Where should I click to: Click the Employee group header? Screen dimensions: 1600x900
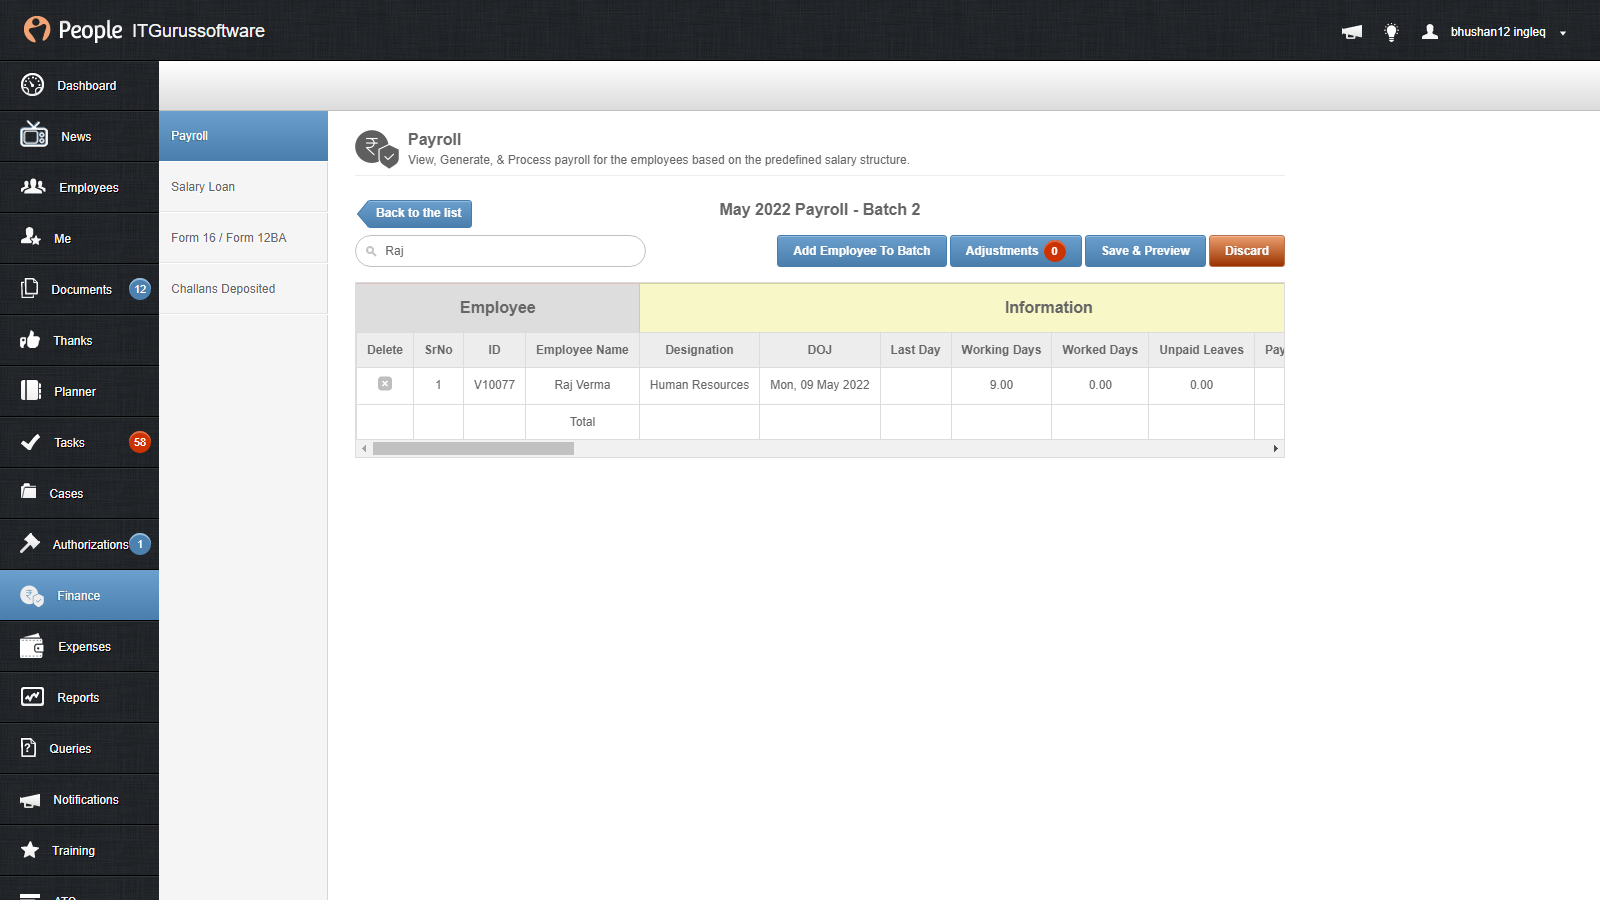[498, 308]
